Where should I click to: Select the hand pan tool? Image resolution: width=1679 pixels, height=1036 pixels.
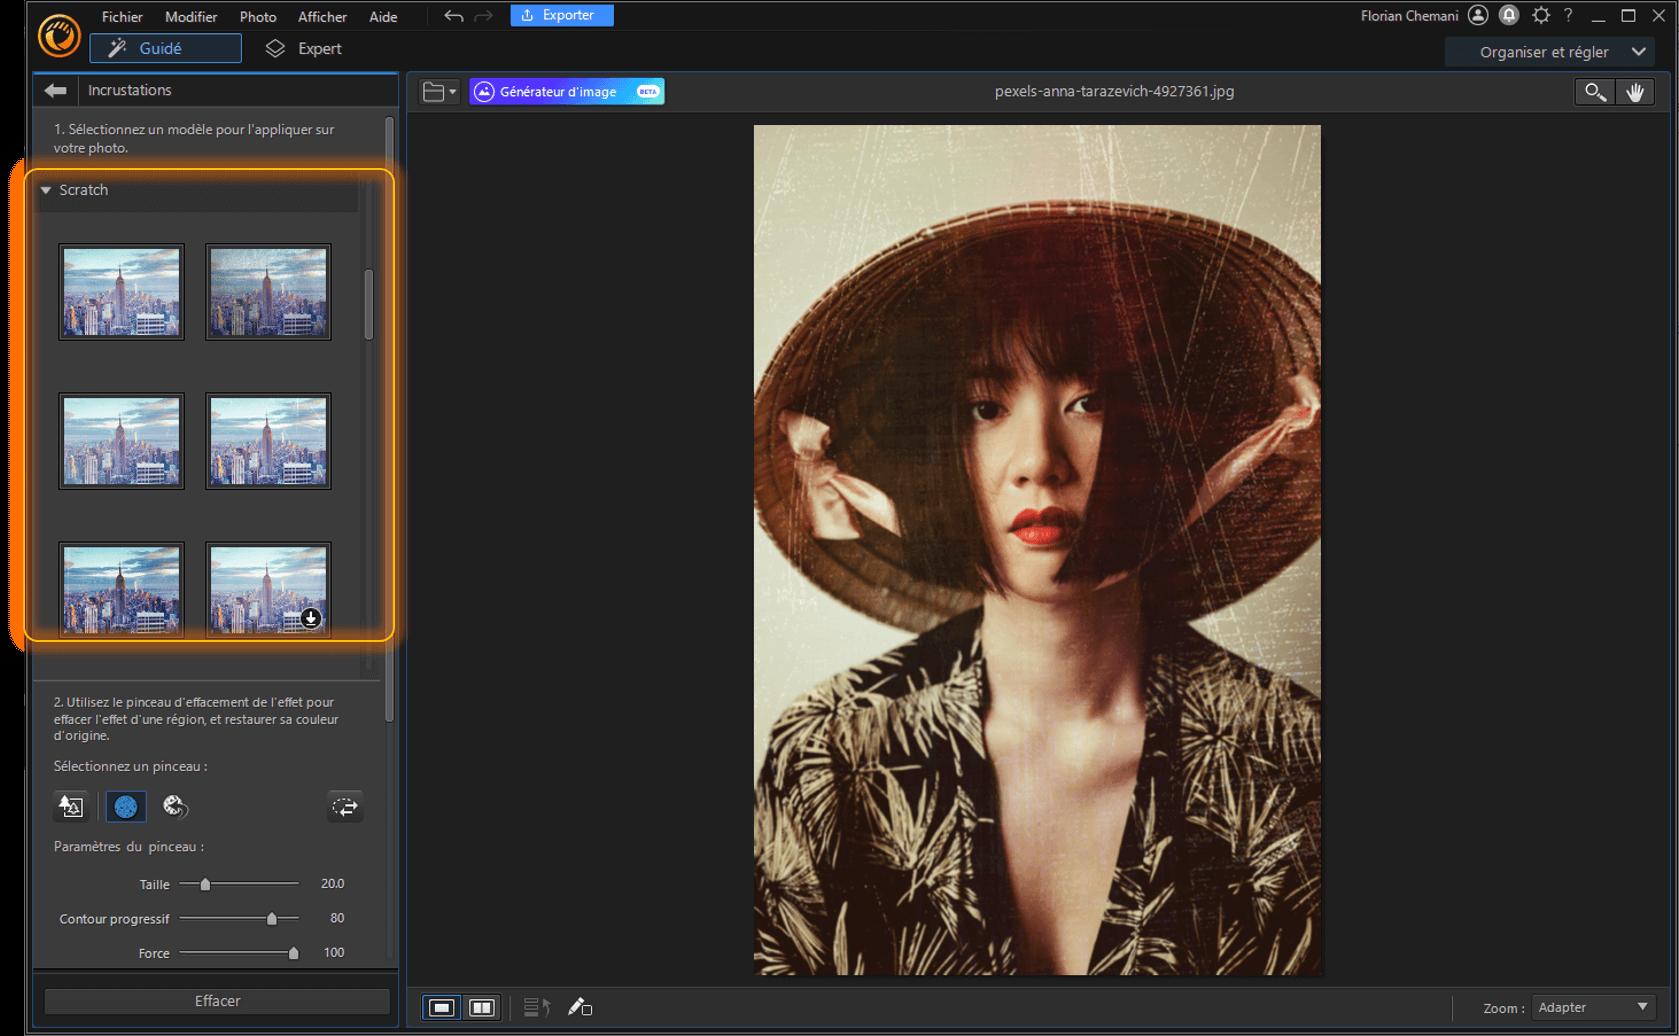1635,92
